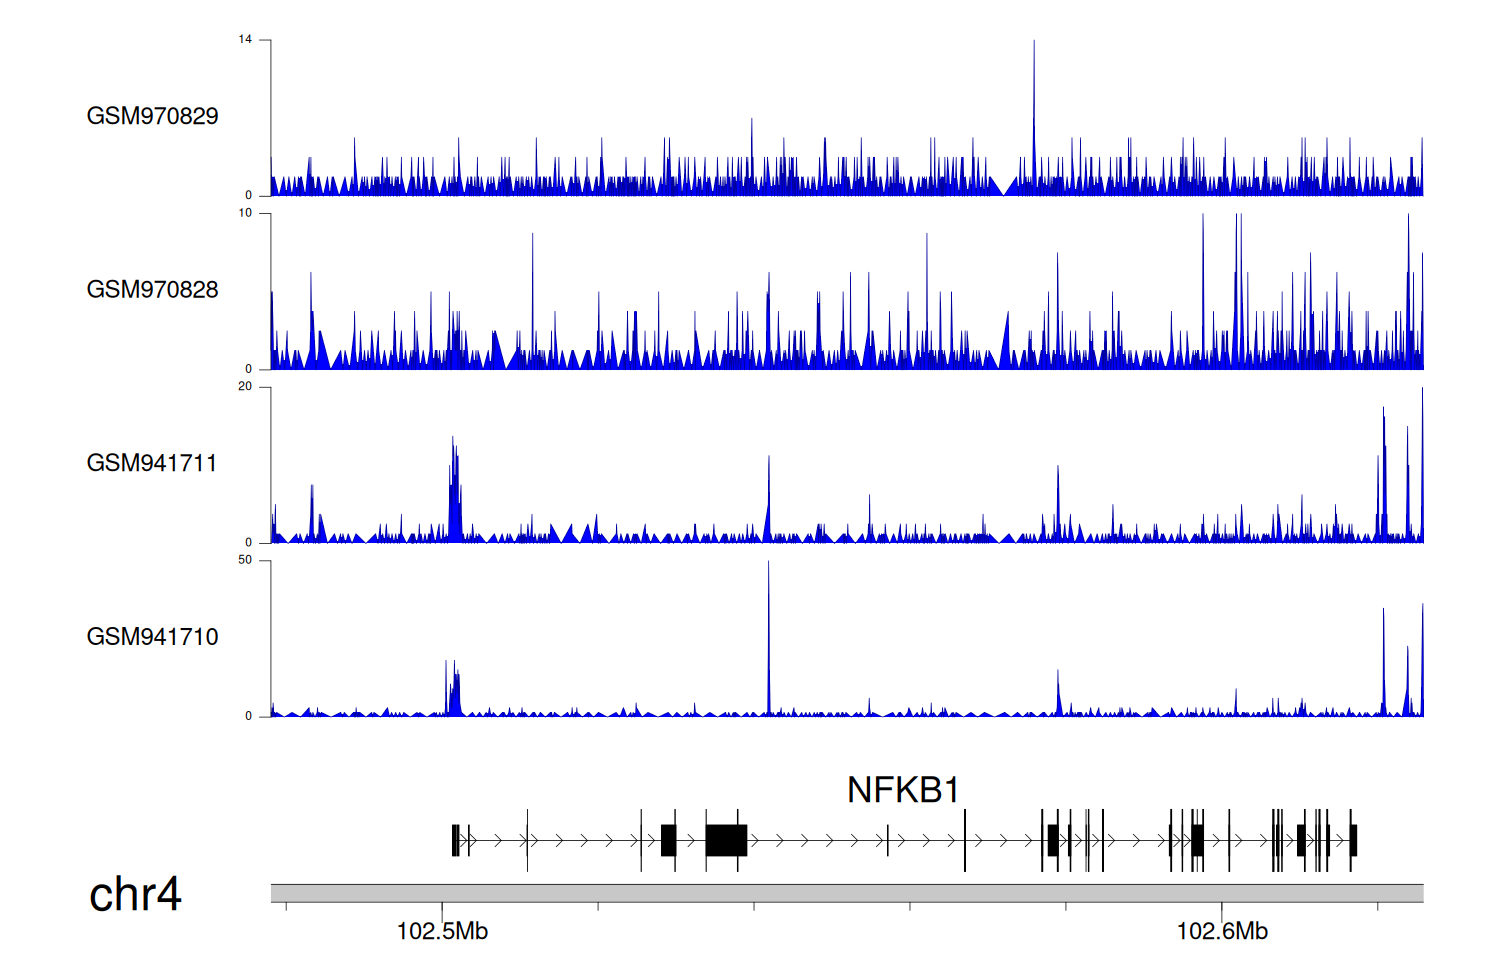The width and height of the screenshot is (1500, 980).
Task: Click the 102.5Mb axis position label
Action: coord(442,931)
